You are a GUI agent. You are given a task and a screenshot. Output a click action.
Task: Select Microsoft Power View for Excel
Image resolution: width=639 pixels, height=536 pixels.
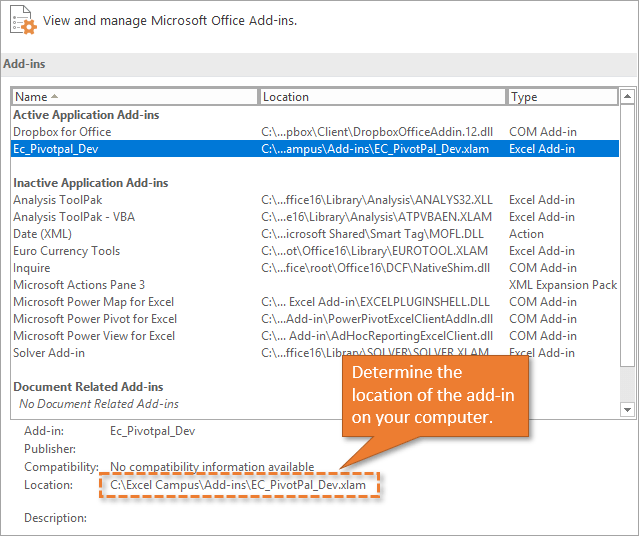pos(94,336)
